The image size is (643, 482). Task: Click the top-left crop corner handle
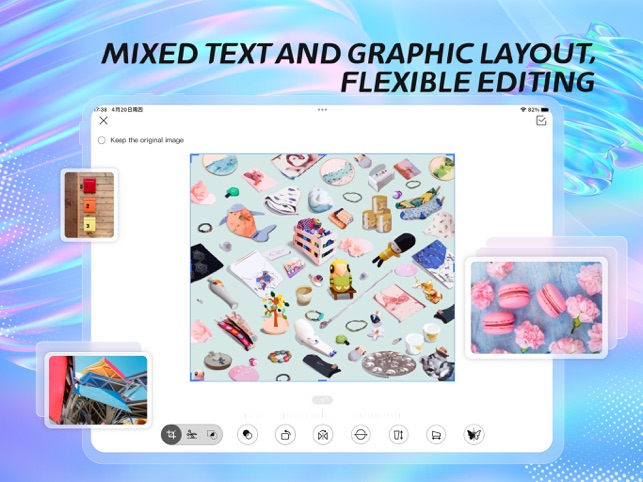(192, 156)
